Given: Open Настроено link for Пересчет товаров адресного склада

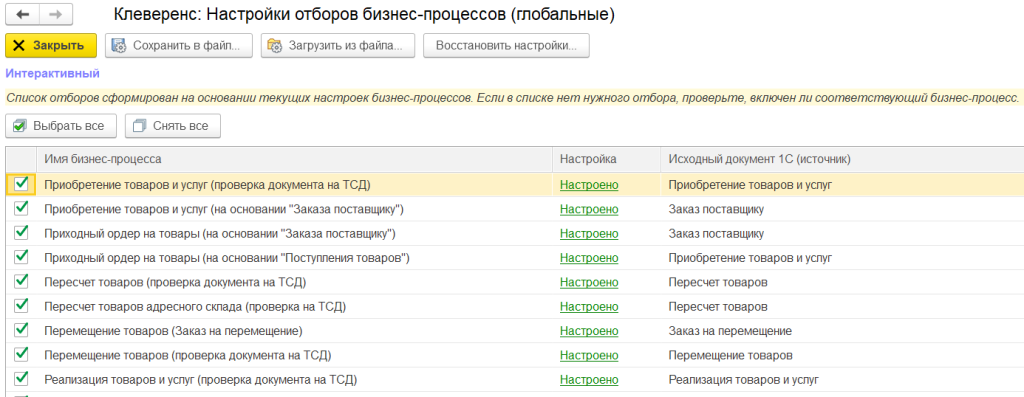Looking at the screenshot, I should coord(589,307).
